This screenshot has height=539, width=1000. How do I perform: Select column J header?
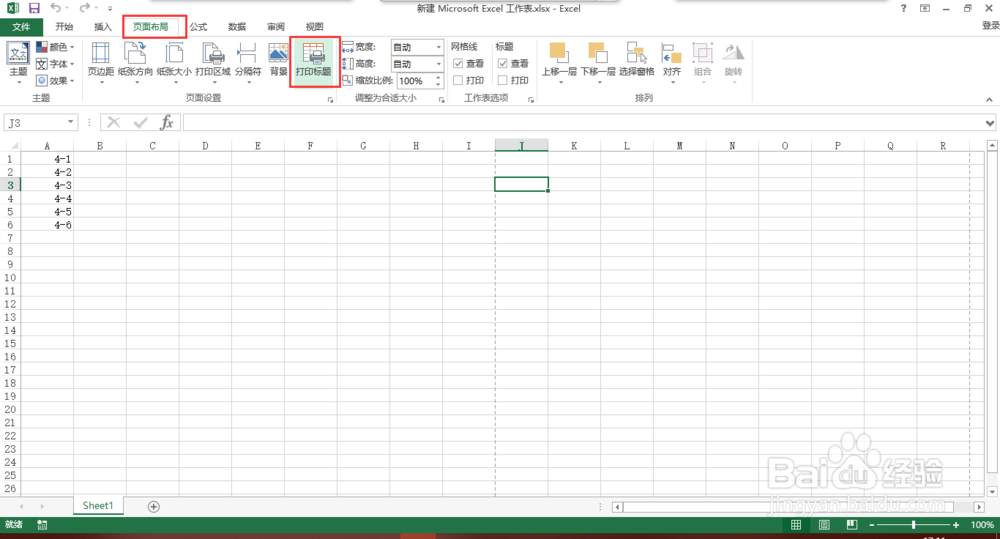521,146
